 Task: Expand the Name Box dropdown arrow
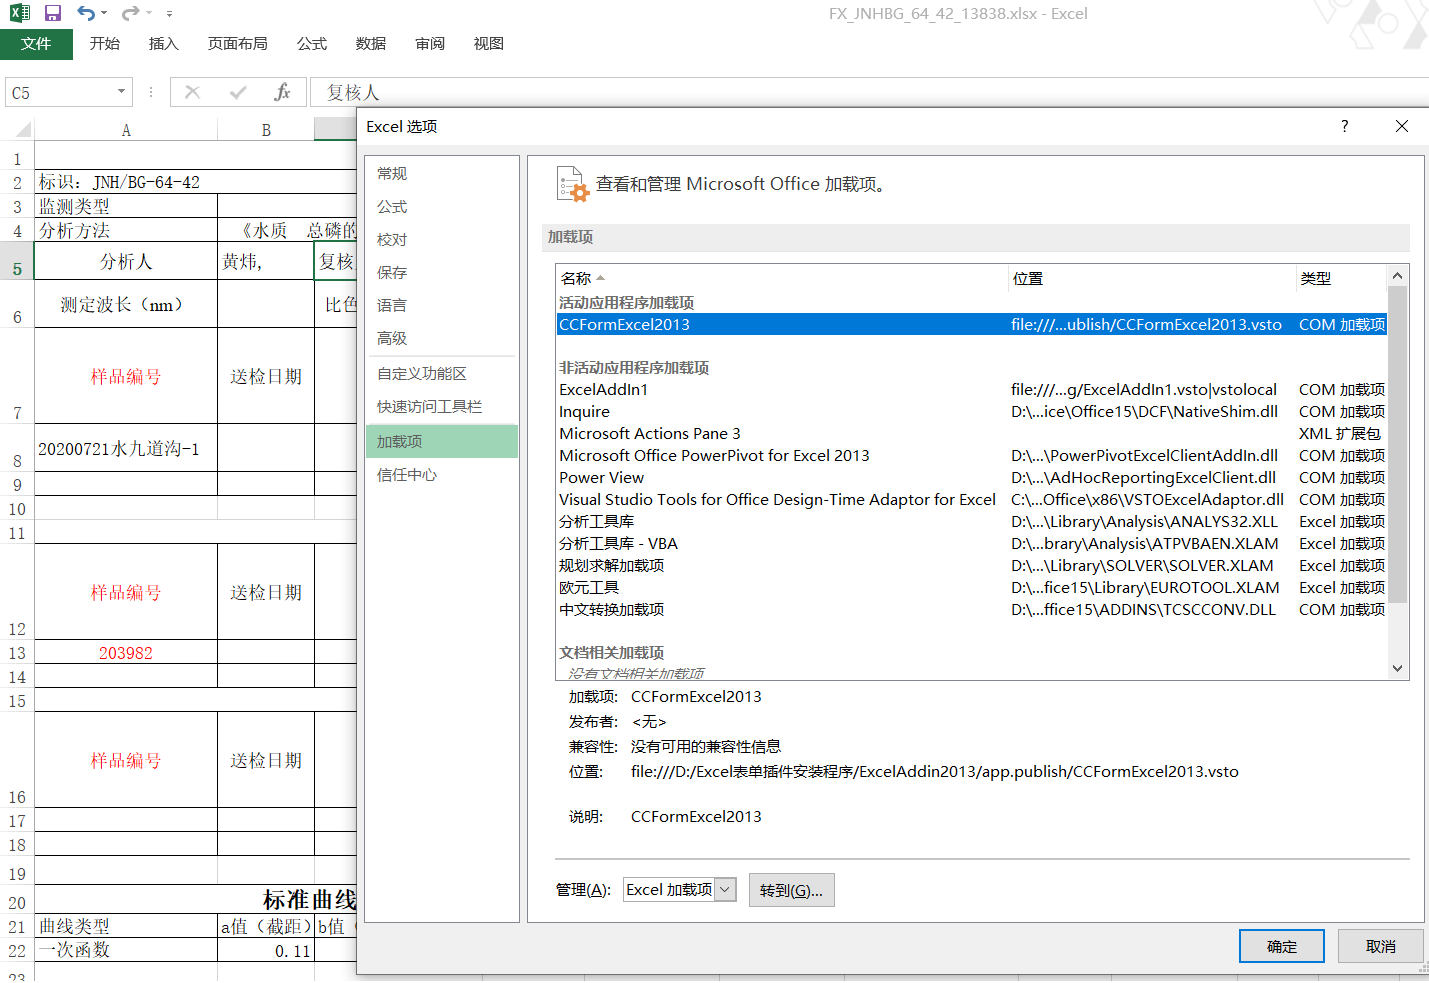point(122,92)
